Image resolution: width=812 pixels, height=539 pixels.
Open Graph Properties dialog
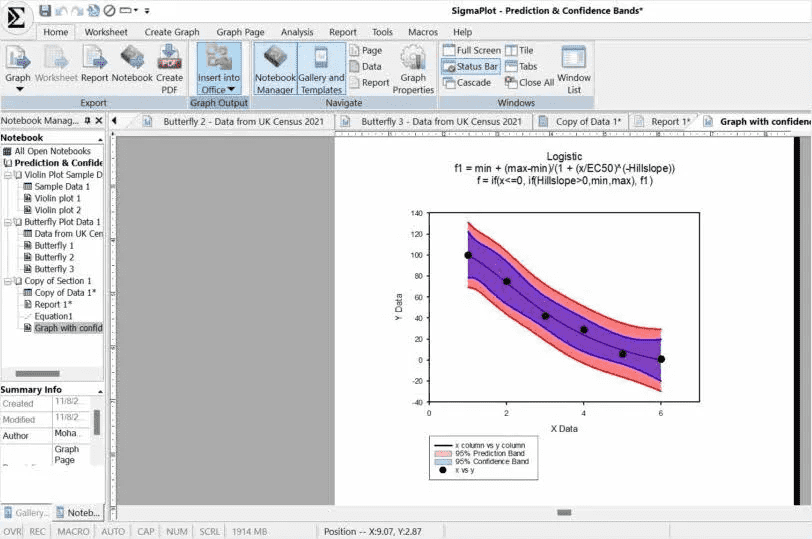coord(413,69)
